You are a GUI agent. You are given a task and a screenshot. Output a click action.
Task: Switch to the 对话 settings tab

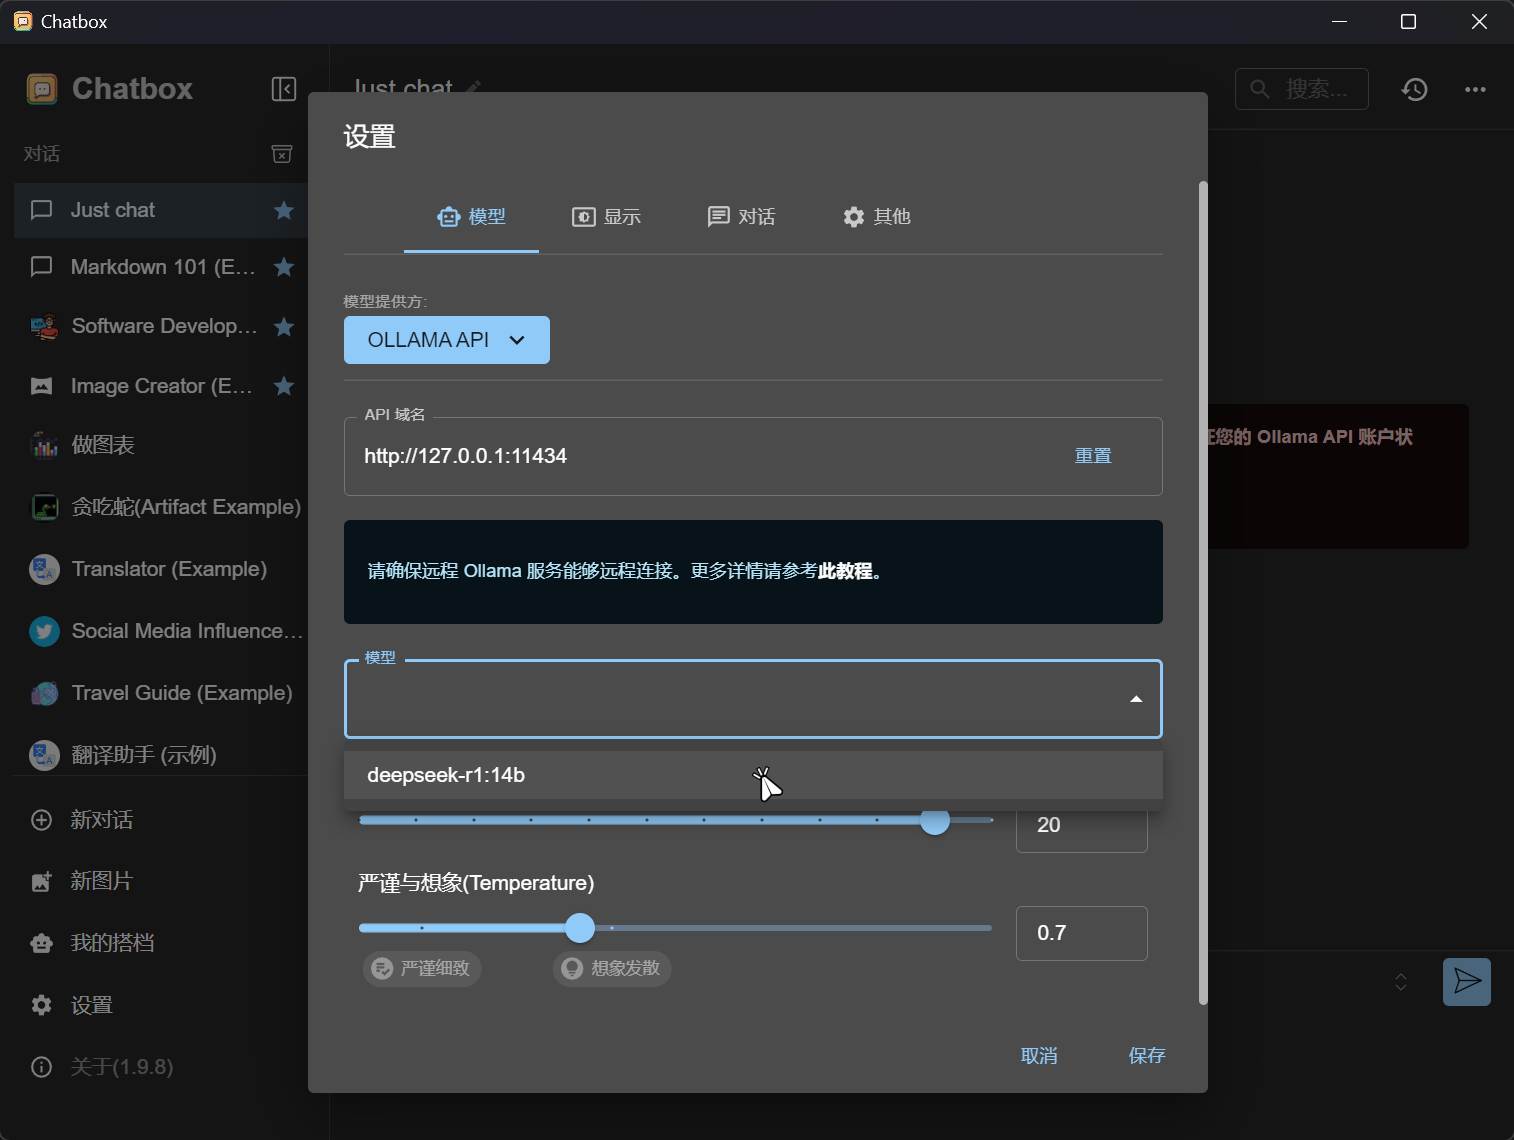click(x=741, y=217)
